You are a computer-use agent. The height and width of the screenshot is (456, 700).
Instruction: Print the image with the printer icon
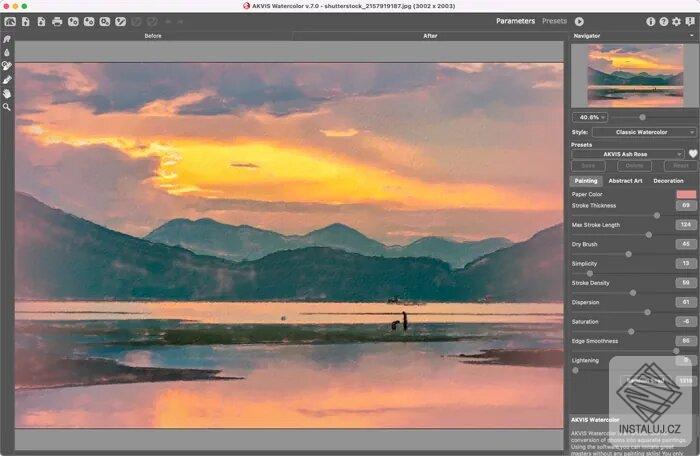tap(57, 21)
